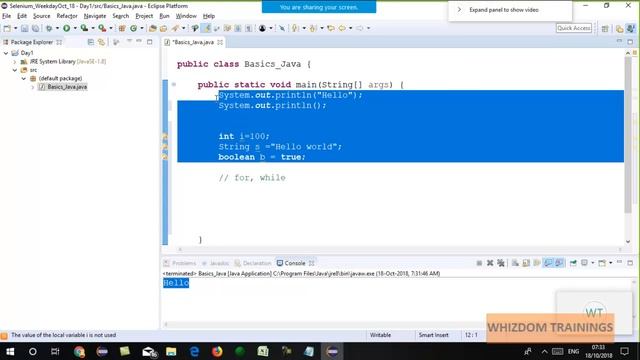Click Remove Launch icon in Console
Image resolution: width=640 pixels, height=360 pixels.
click(490, 263)
